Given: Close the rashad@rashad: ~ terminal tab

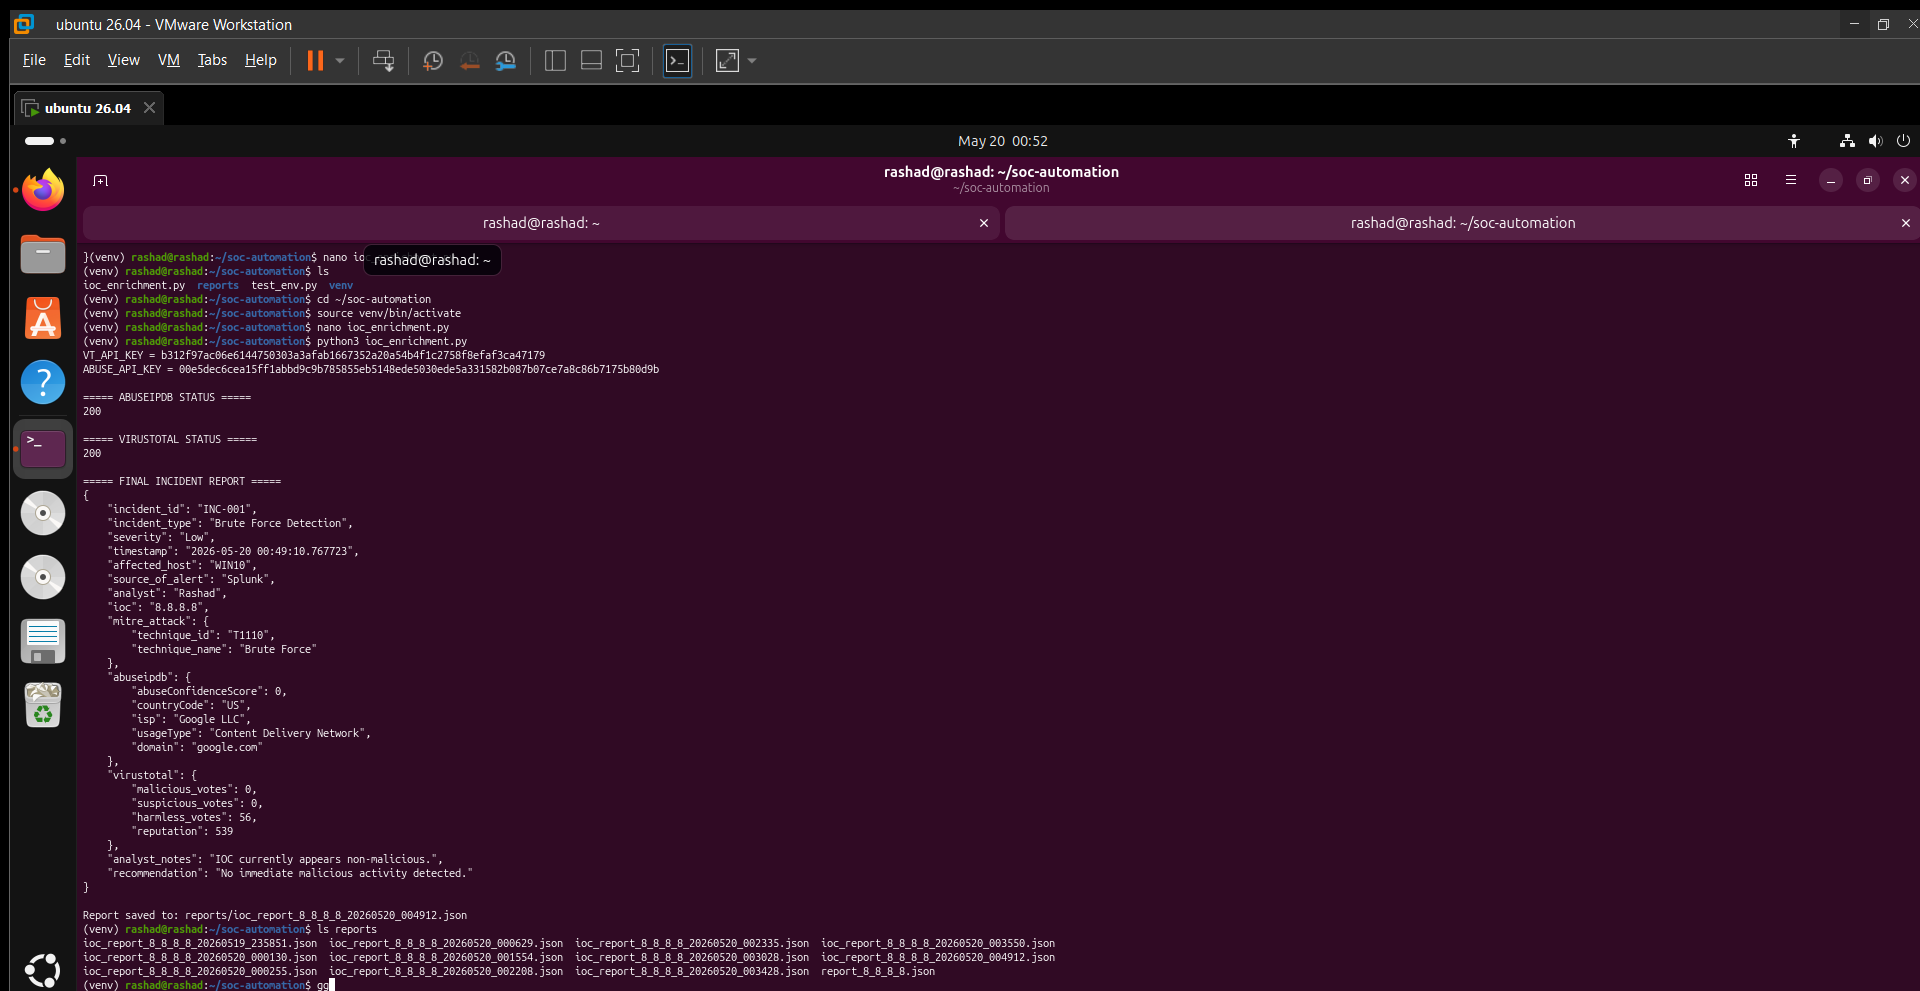Looking at the screenshot, I should [984, 223].
